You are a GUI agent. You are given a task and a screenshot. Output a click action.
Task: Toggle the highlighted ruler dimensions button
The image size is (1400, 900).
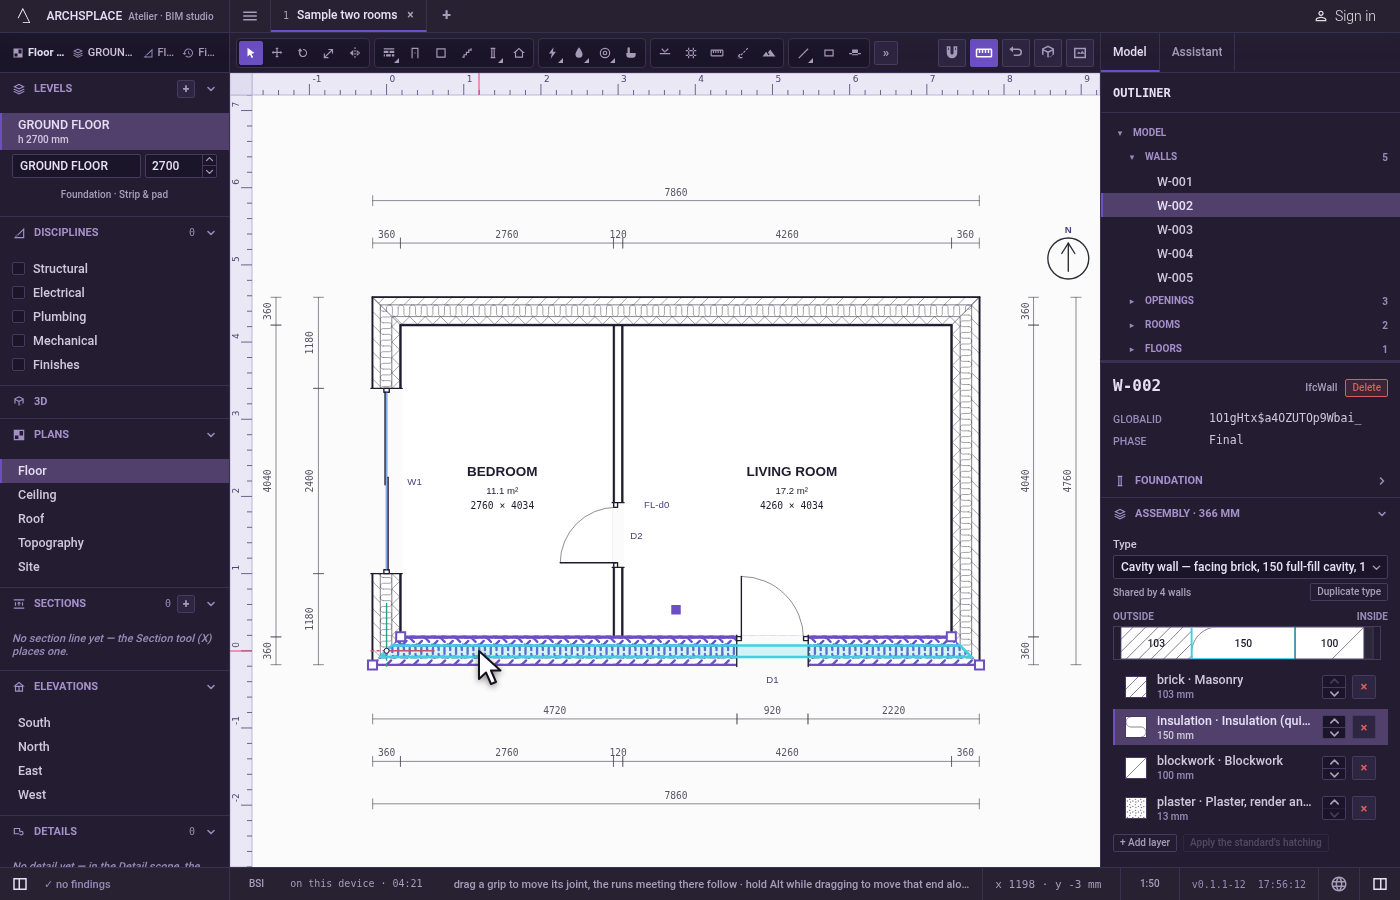pos(984,52)
